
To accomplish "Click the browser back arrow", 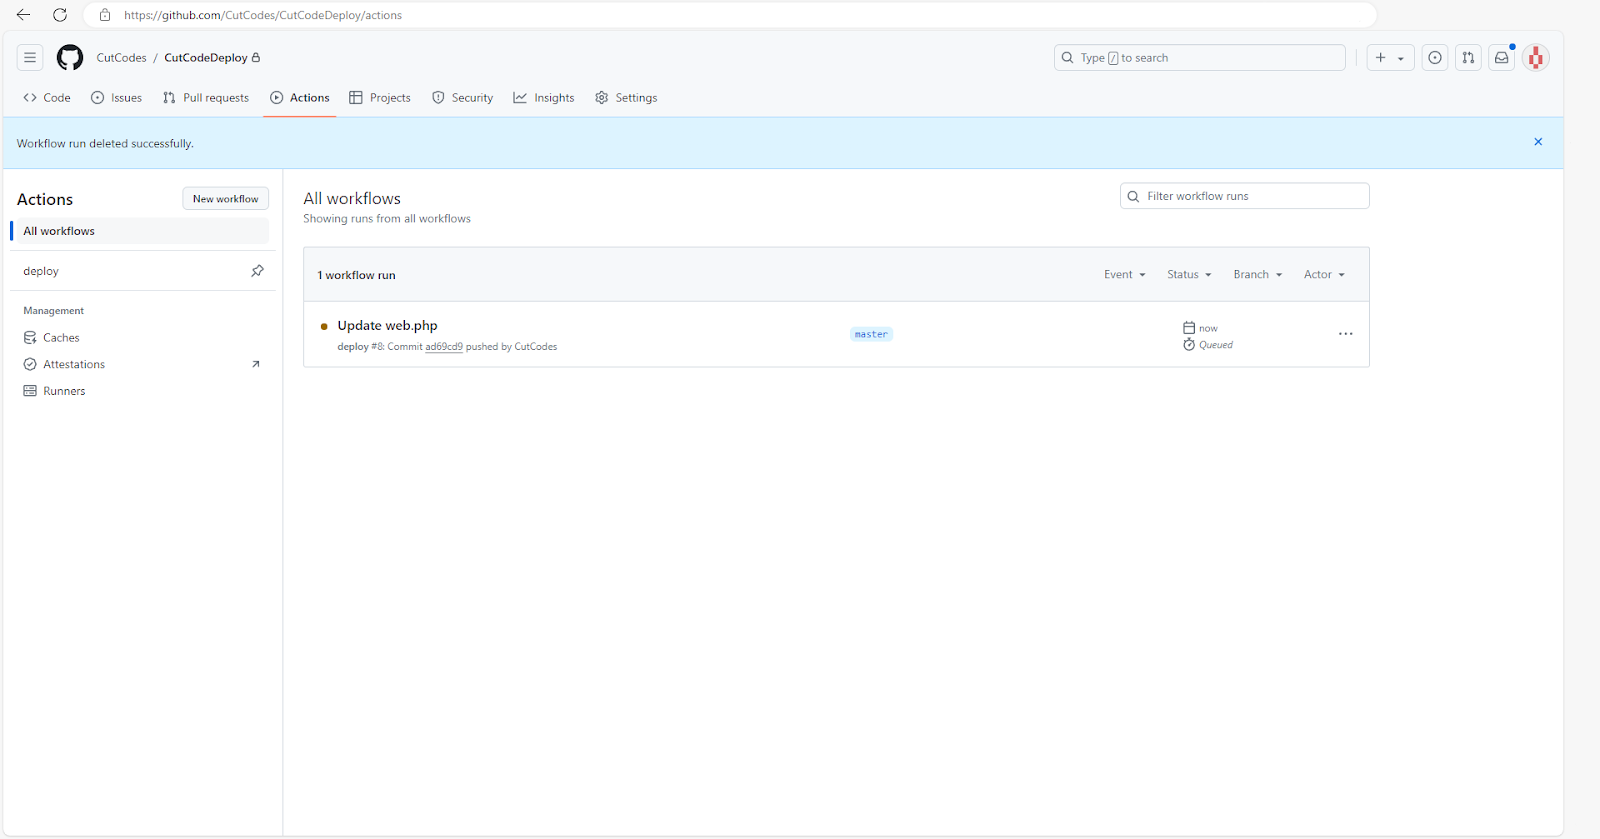I will click(24, 15).
